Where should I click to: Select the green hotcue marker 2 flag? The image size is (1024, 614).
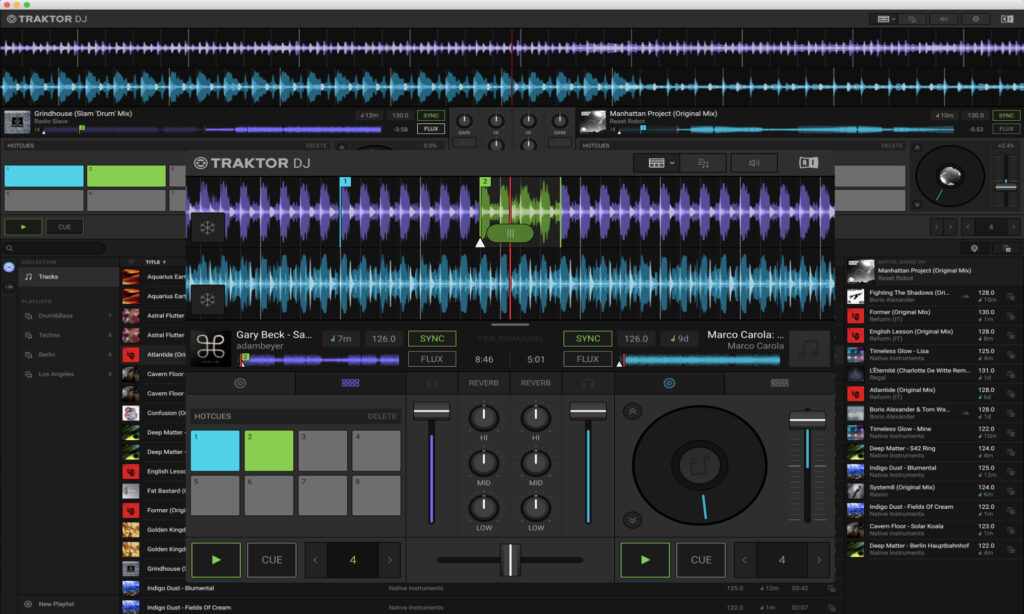pyautogui.click(x=485, y=182)
